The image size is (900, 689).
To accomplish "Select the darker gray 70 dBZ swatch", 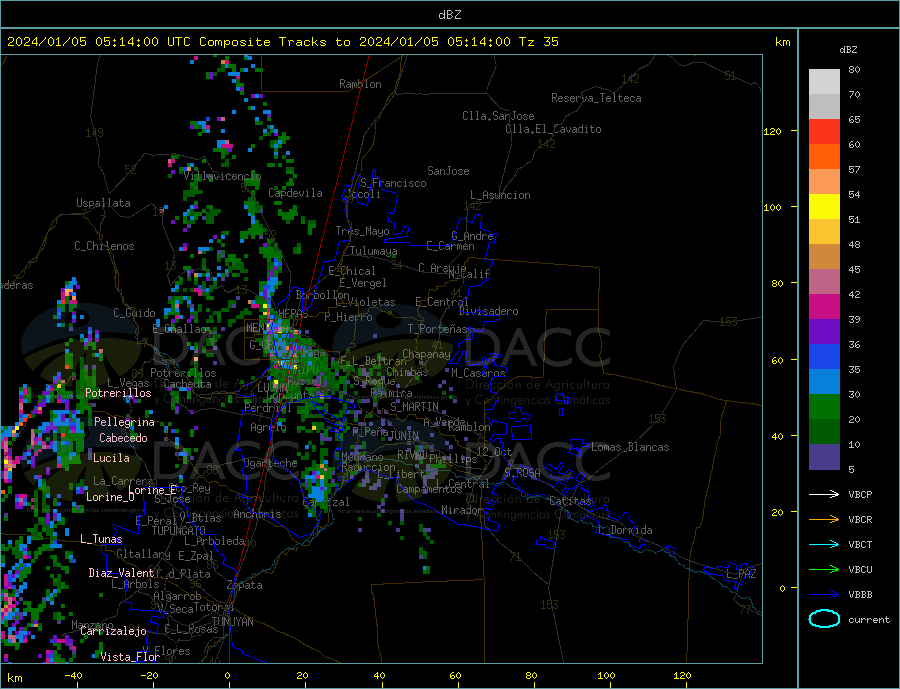I will pyautogui.click(x=824, y=107).
